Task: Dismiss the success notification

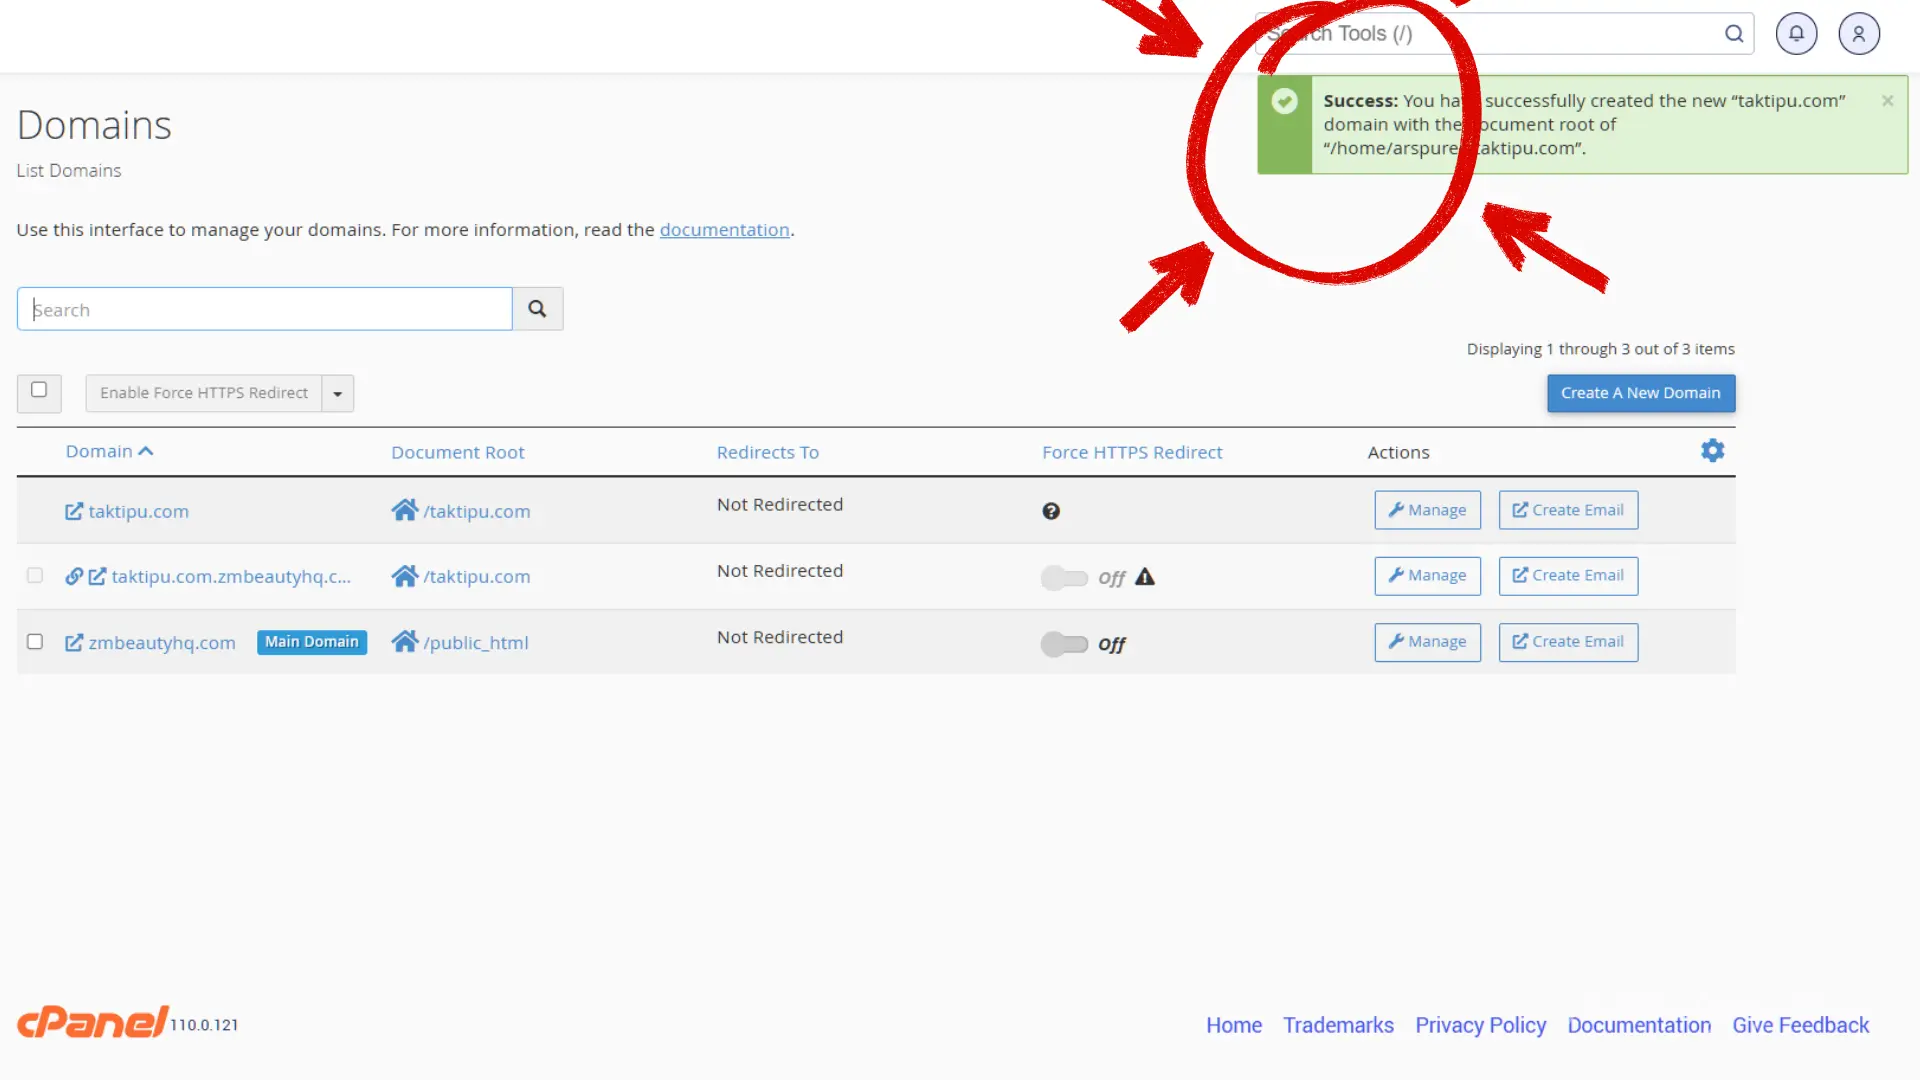Action: (1887, 101)
